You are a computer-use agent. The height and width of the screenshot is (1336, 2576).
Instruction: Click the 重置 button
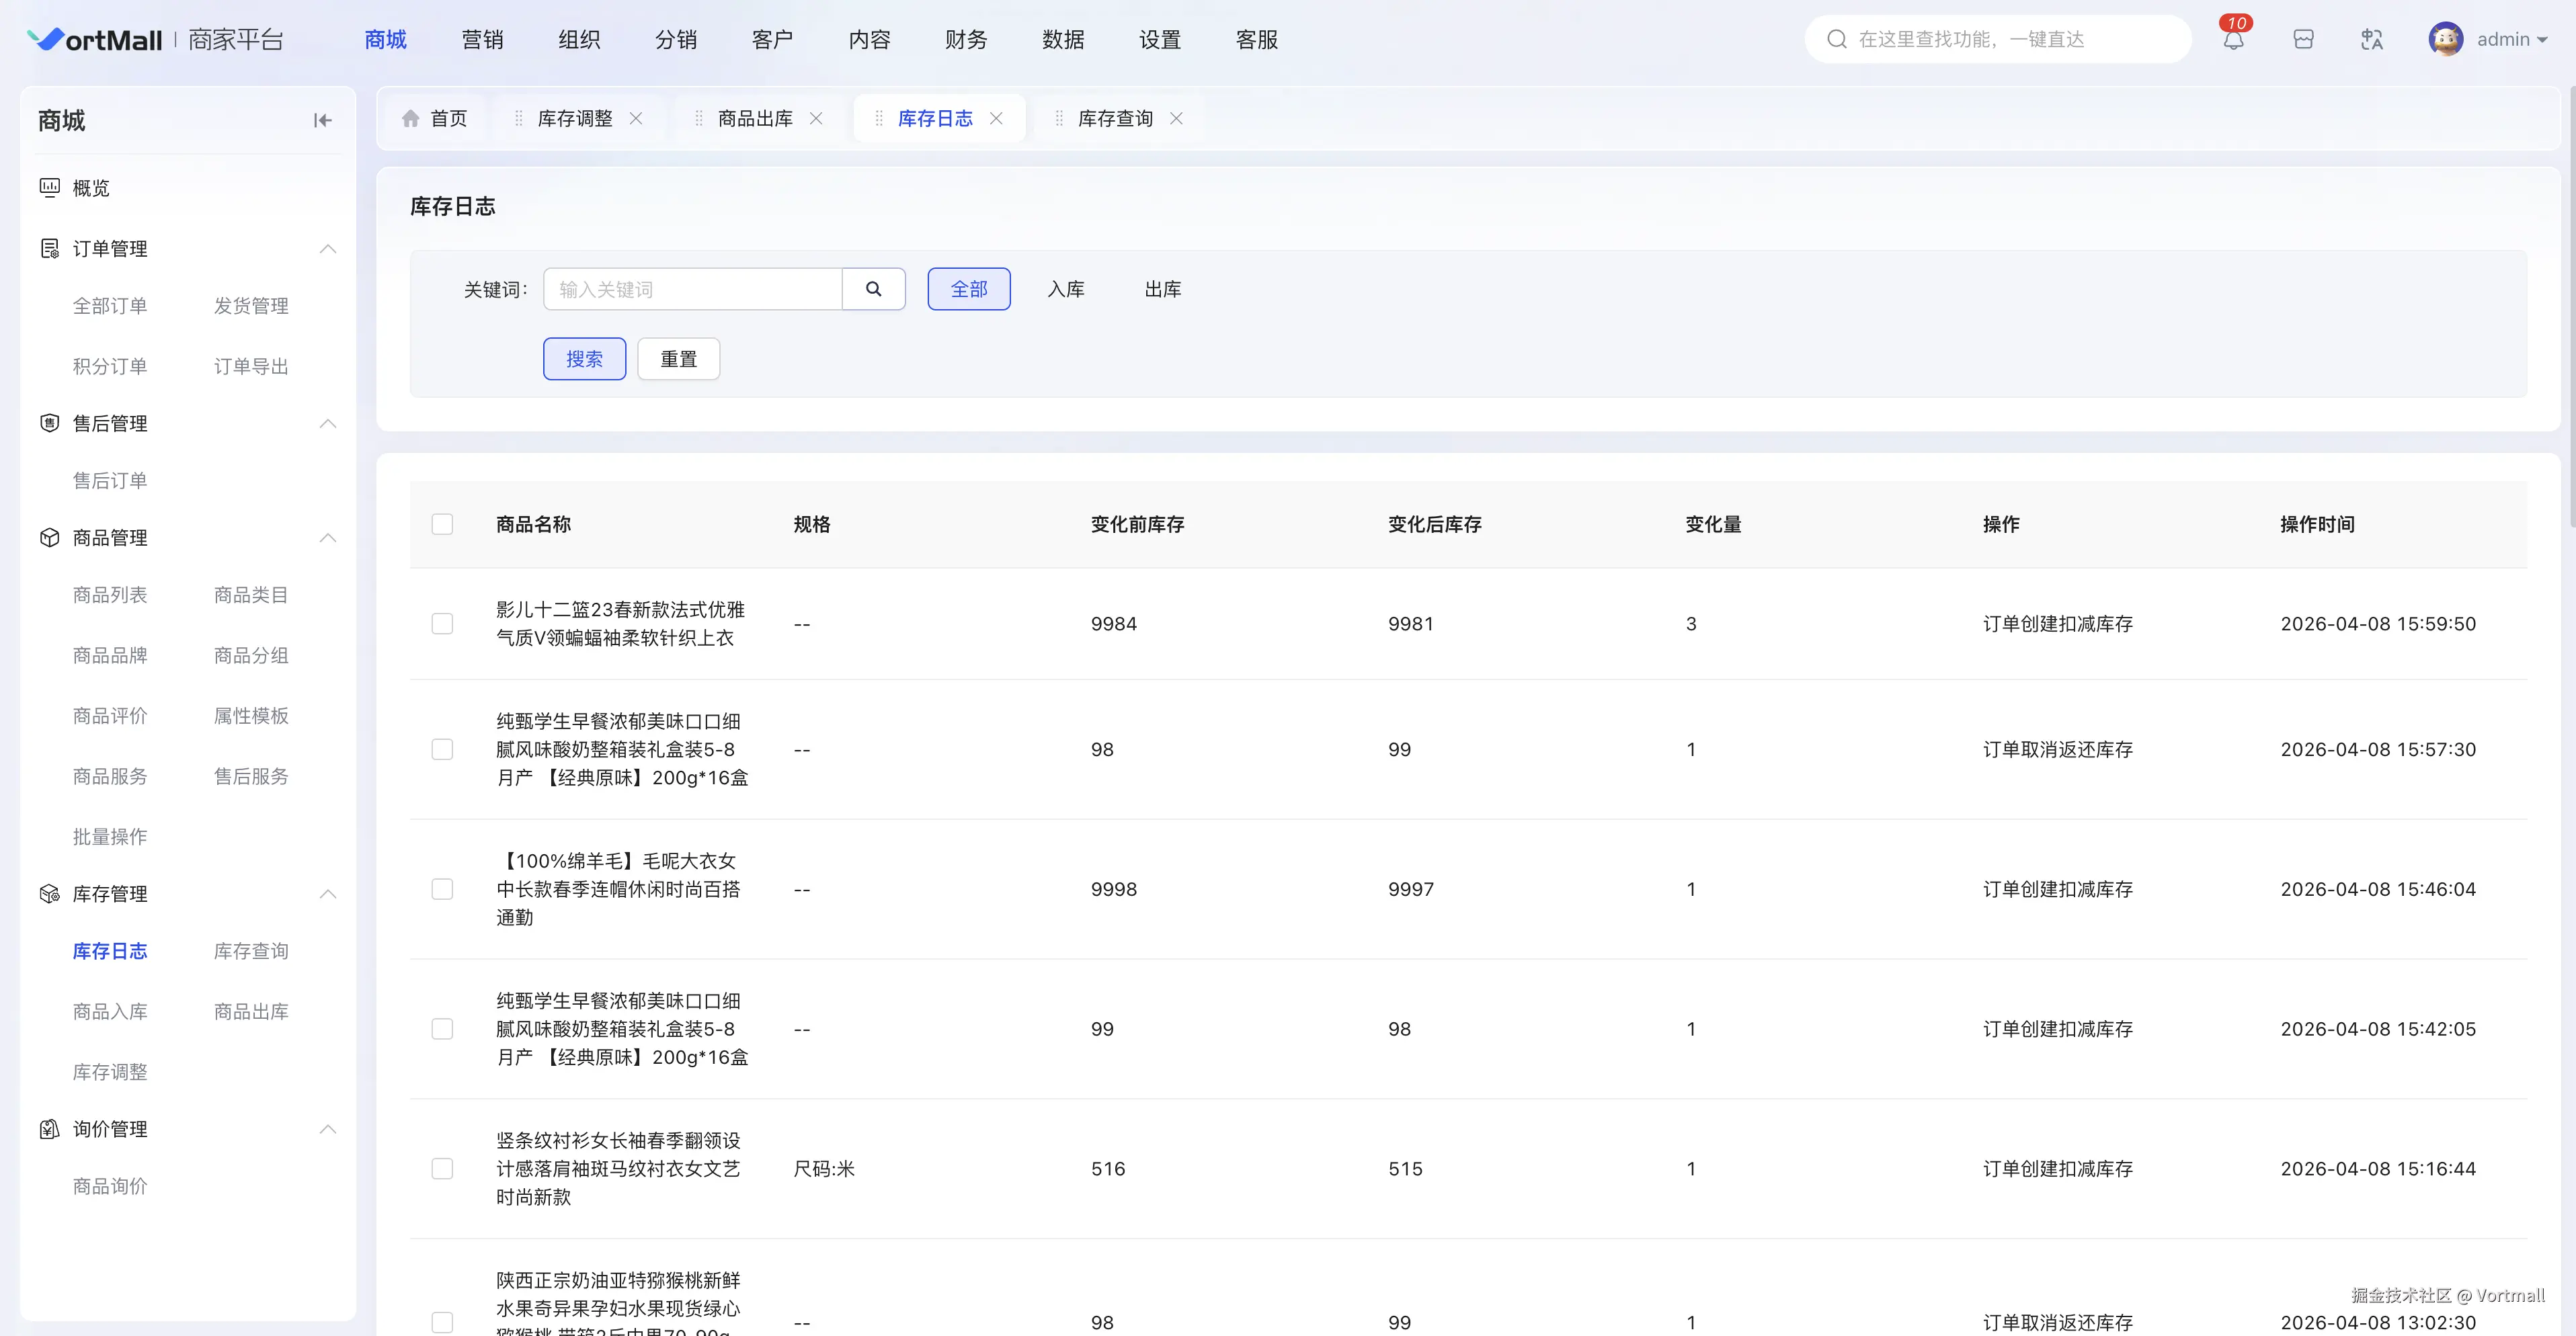pyautogui.click(x=678, y=359)
